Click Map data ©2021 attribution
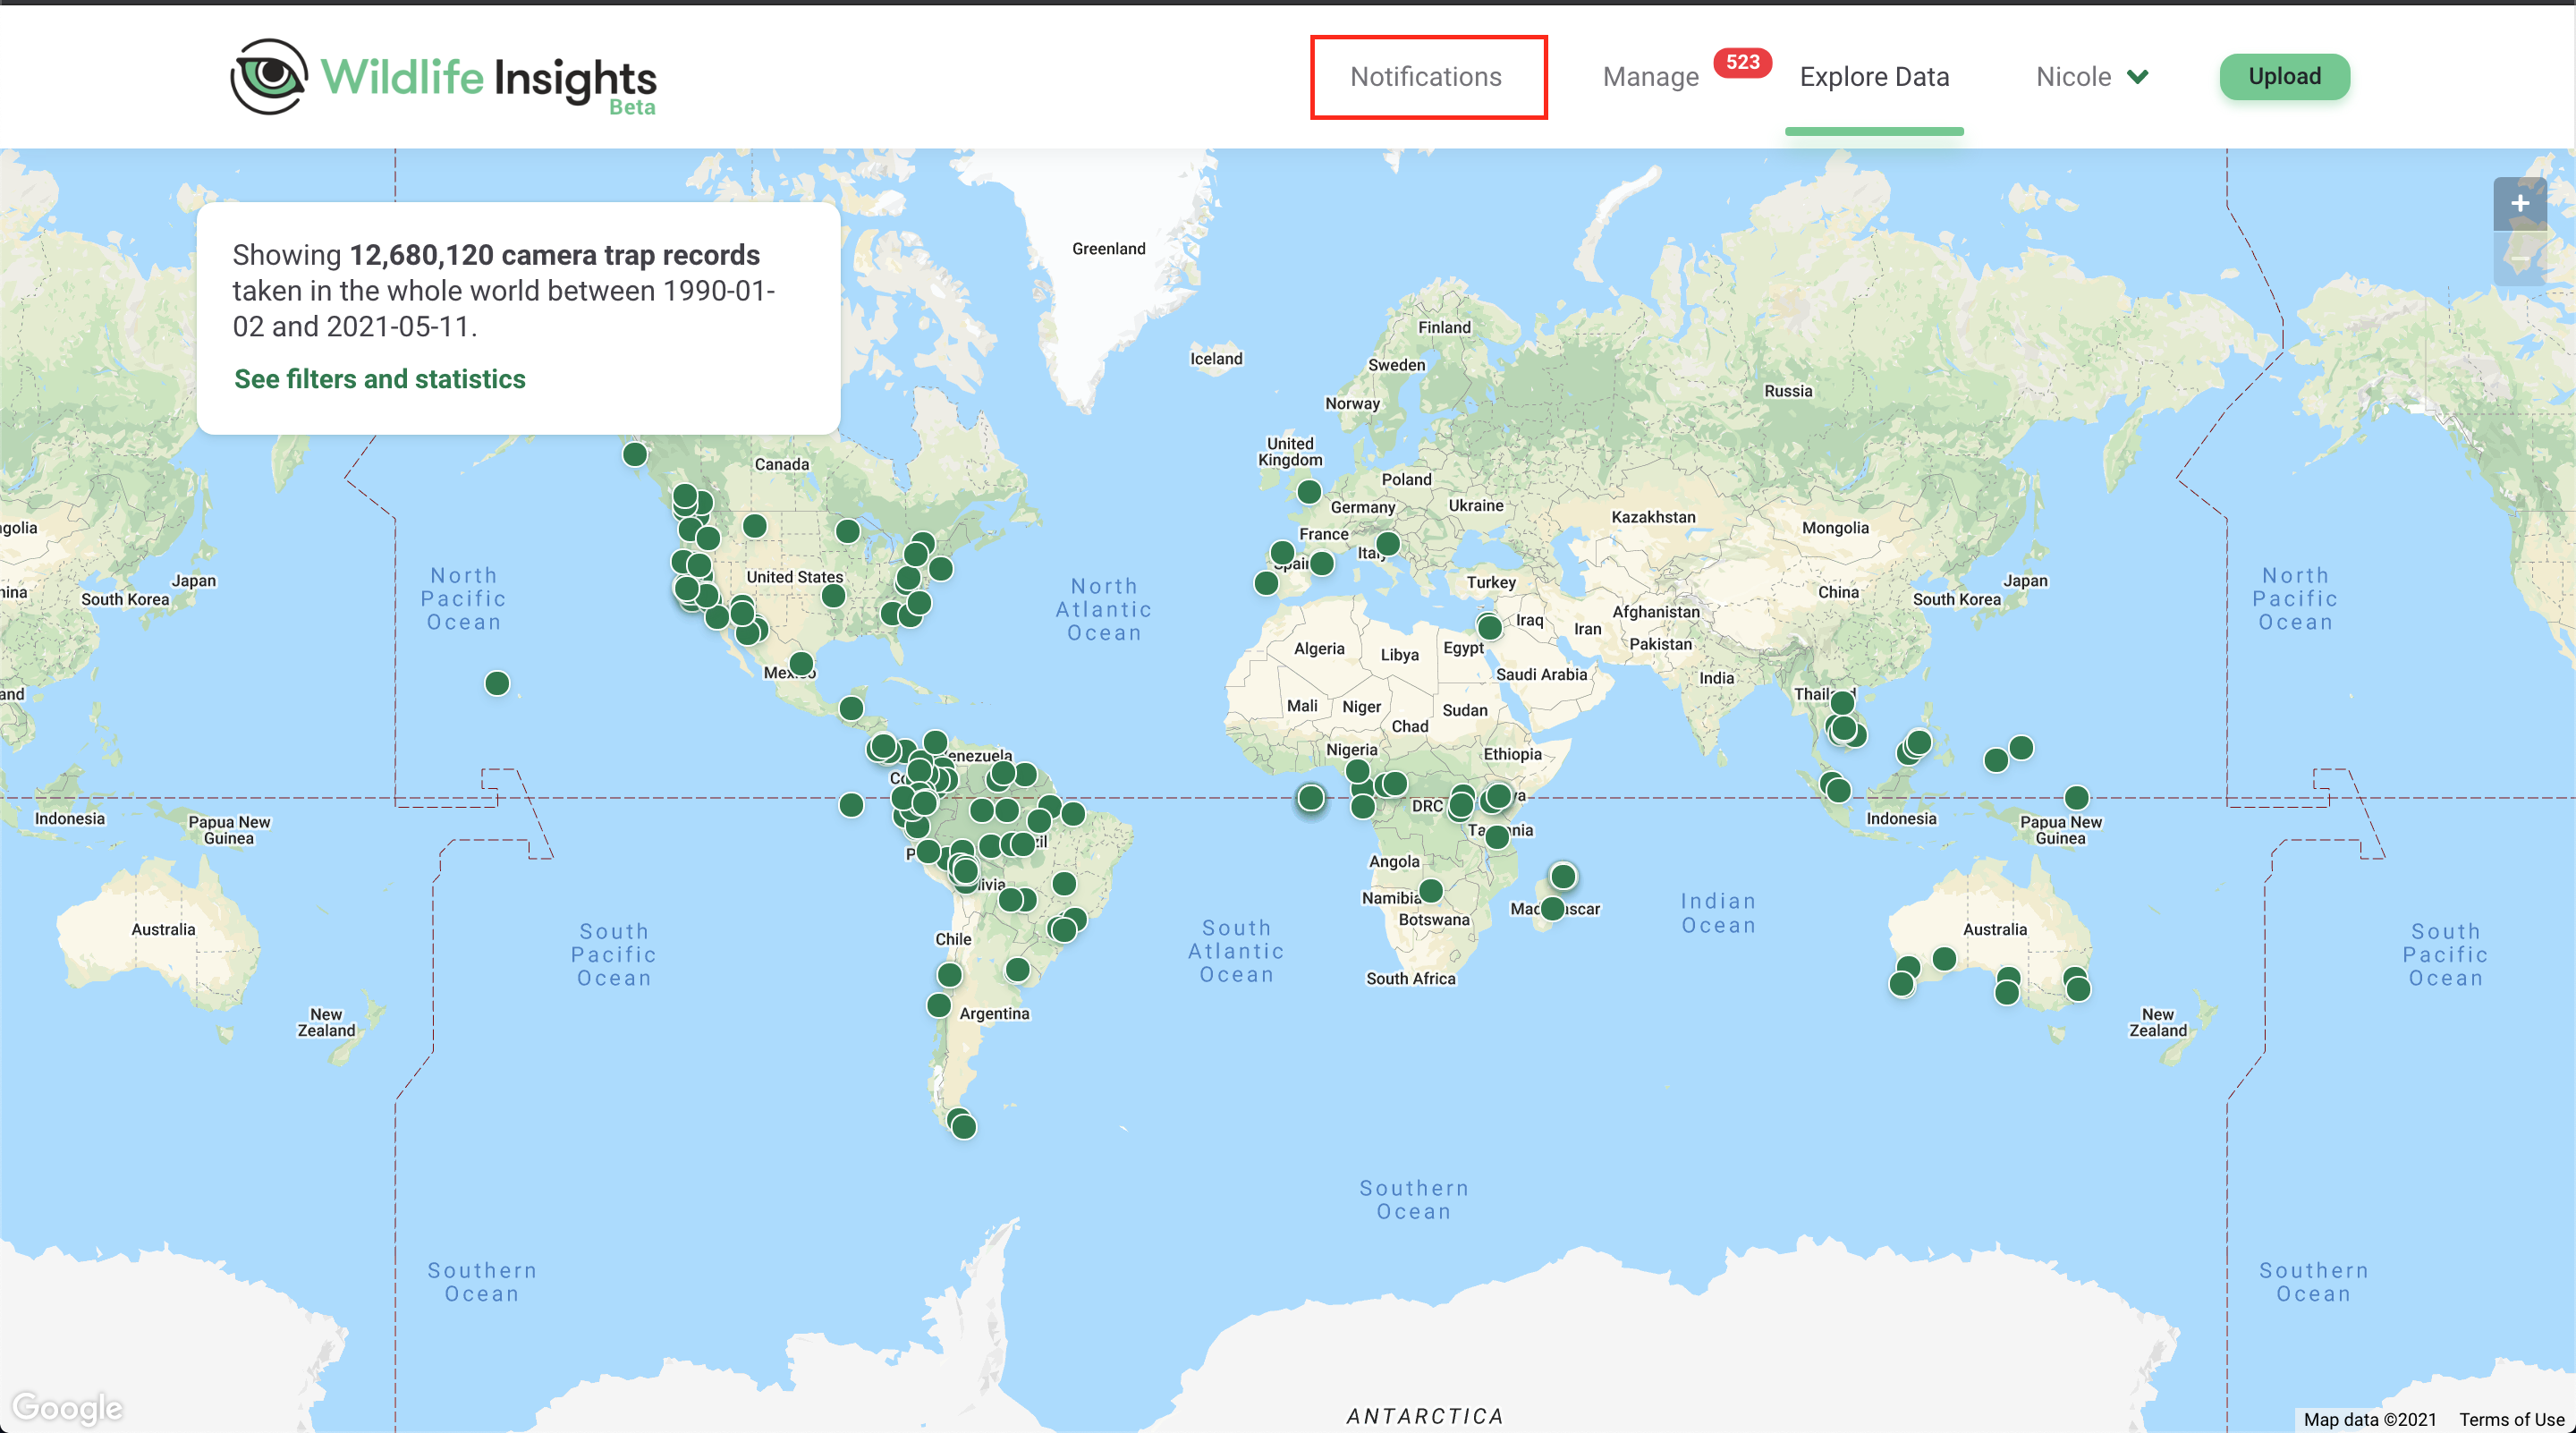This screenshot has height=1433, width=2576. point(2370,1419)
